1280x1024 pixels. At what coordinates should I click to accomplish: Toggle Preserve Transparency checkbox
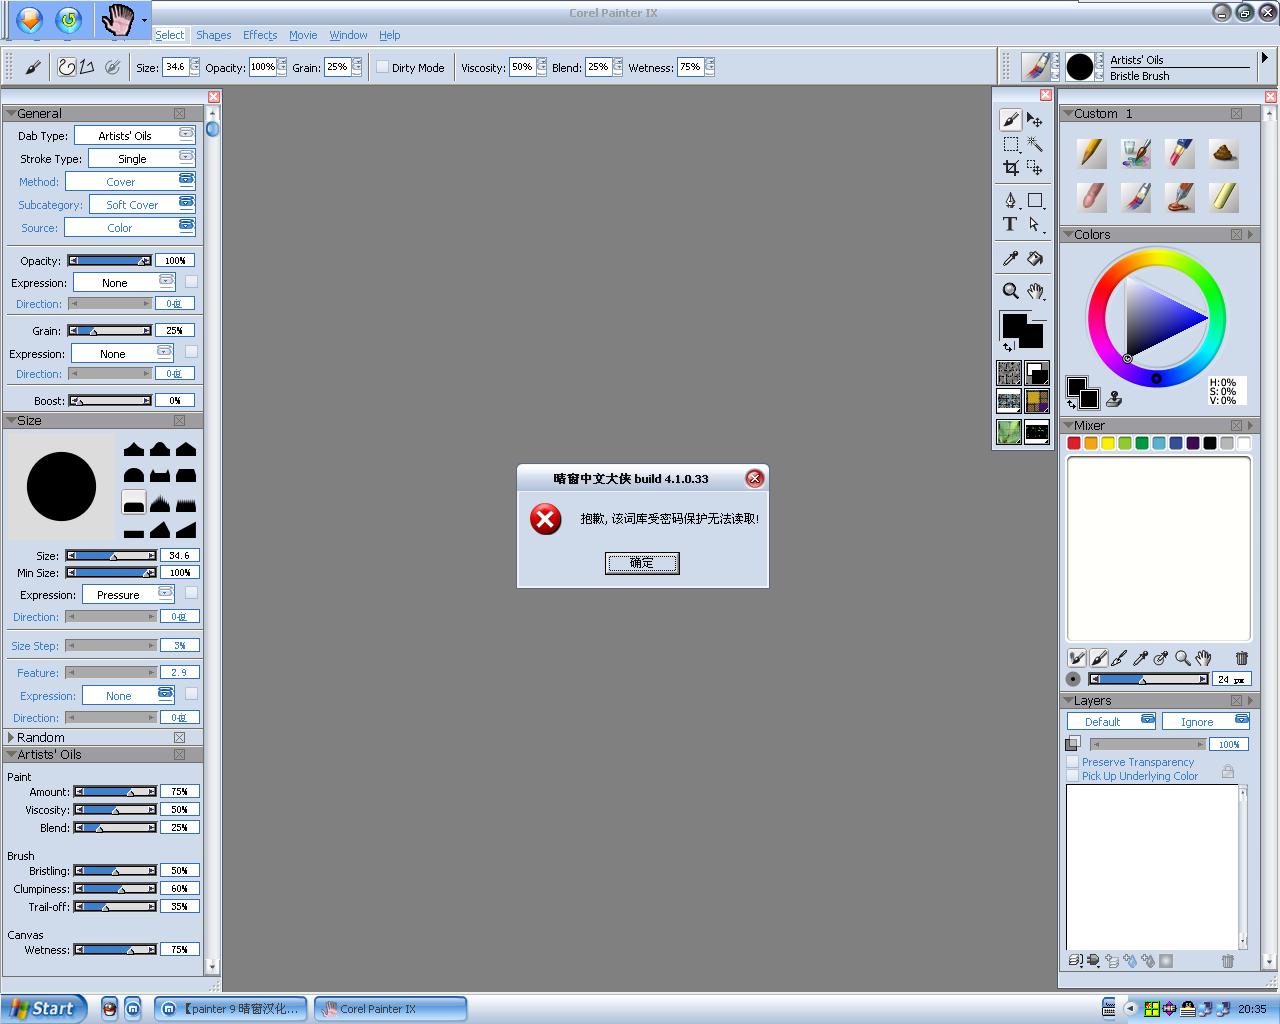1073,762
